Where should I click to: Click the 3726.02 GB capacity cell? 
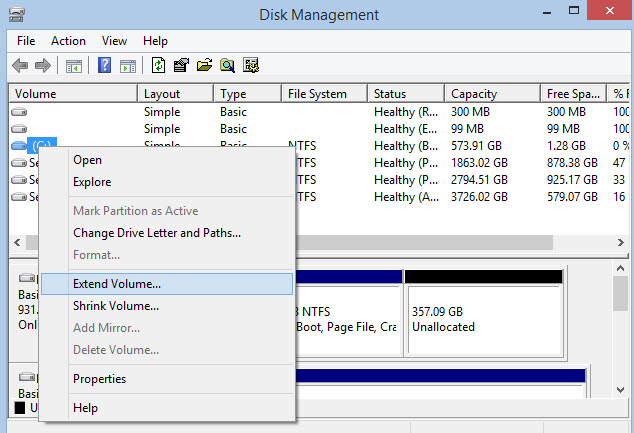pos(479,197)
